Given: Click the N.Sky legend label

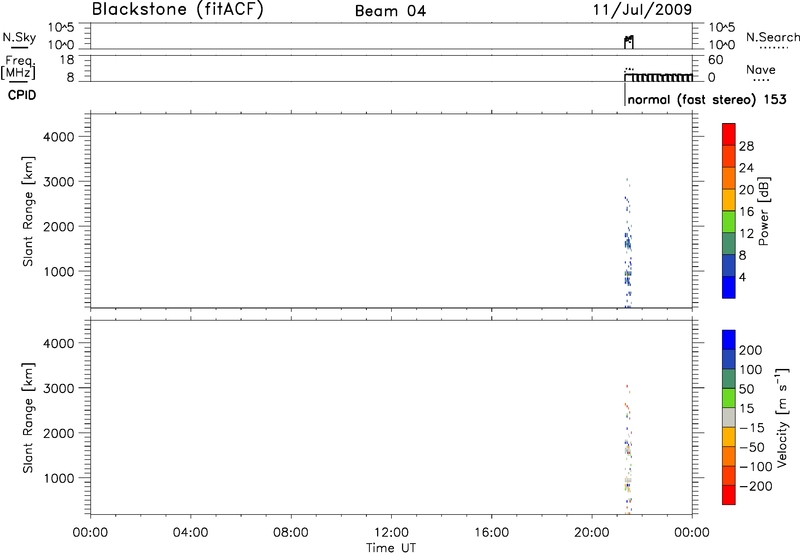Looking at the screenshot, I should coord(19,37).
